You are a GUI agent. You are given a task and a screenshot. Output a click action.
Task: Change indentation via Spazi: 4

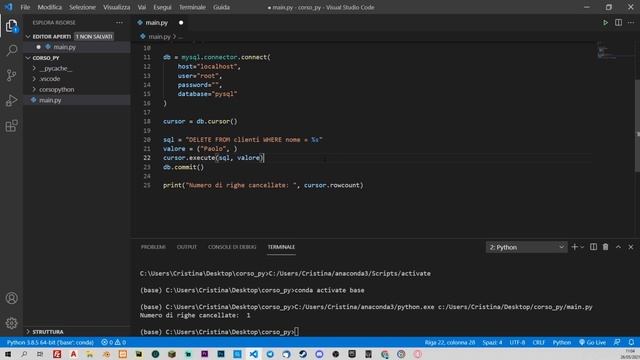[x=492, y=342]
